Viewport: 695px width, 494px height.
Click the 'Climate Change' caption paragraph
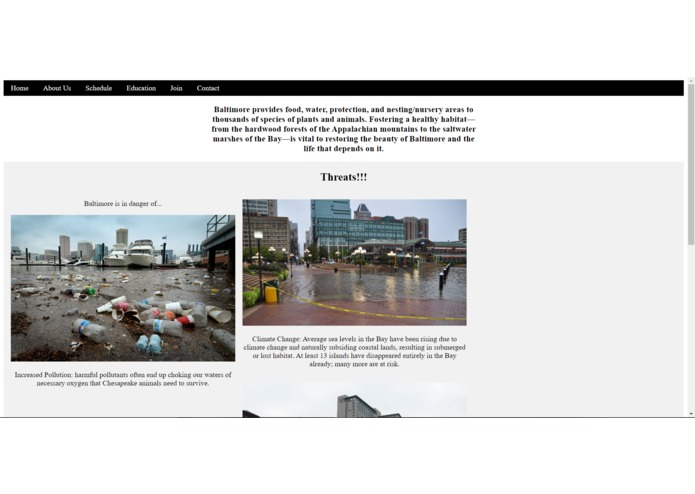coord(354,351)
